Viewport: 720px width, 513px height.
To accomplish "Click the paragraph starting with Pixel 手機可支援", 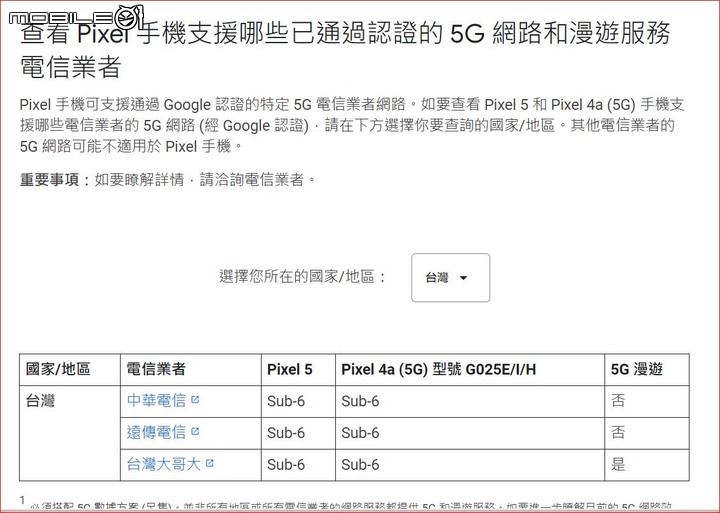I will click(352, 125).
